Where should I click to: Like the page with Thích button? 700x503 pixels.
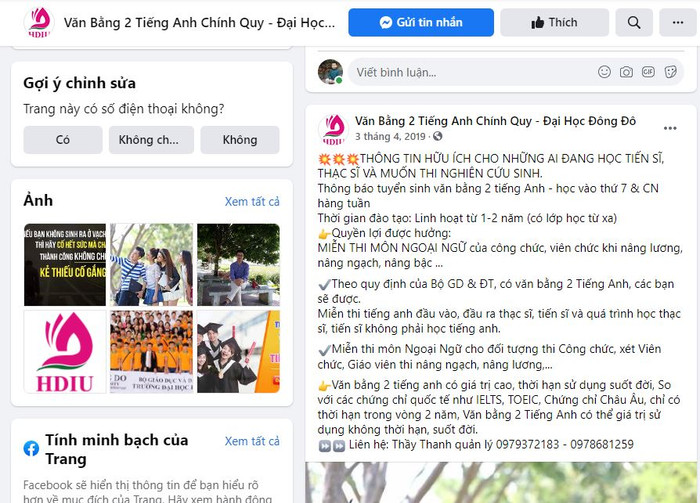(554, 22)
